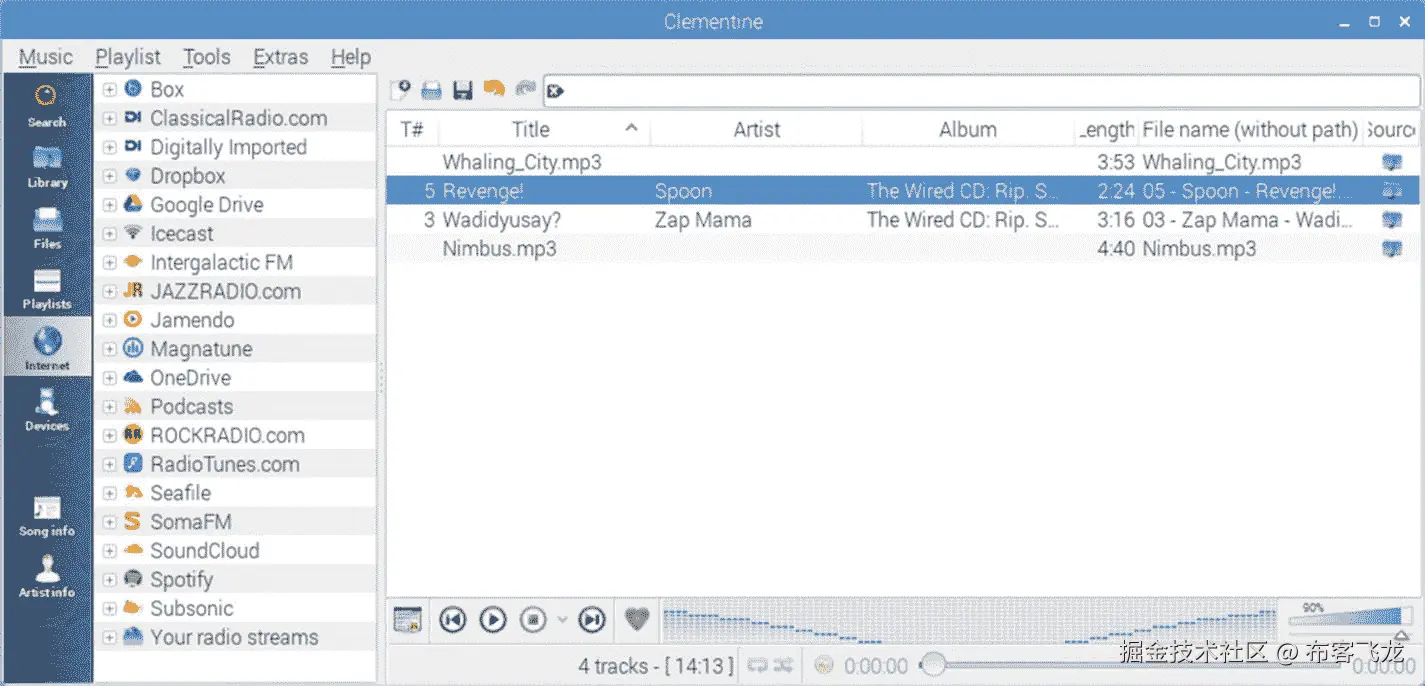Open the Library sidebar tab

coord(47,167)
